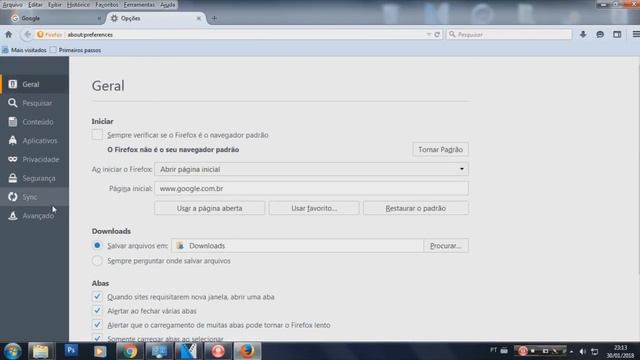Open the Geral preferences section
This screenshot has width=640, height=360.
pos(34,84)
